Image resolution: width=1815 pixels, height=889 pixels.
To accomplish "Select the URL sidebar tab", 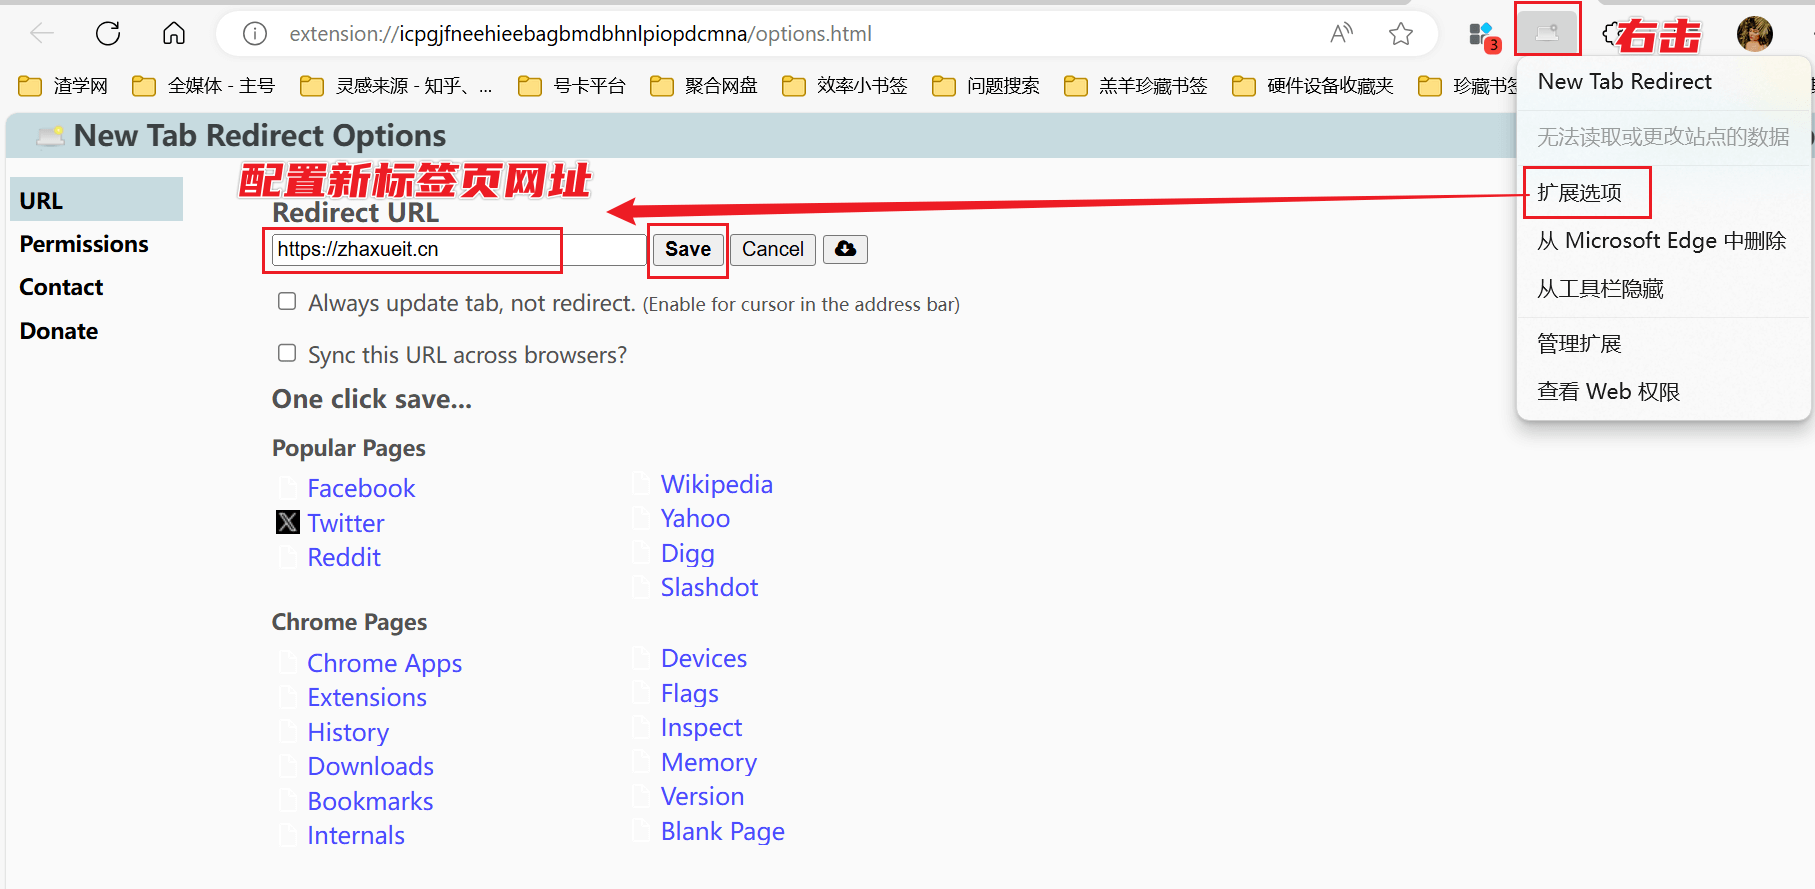I will pos(96,200).
